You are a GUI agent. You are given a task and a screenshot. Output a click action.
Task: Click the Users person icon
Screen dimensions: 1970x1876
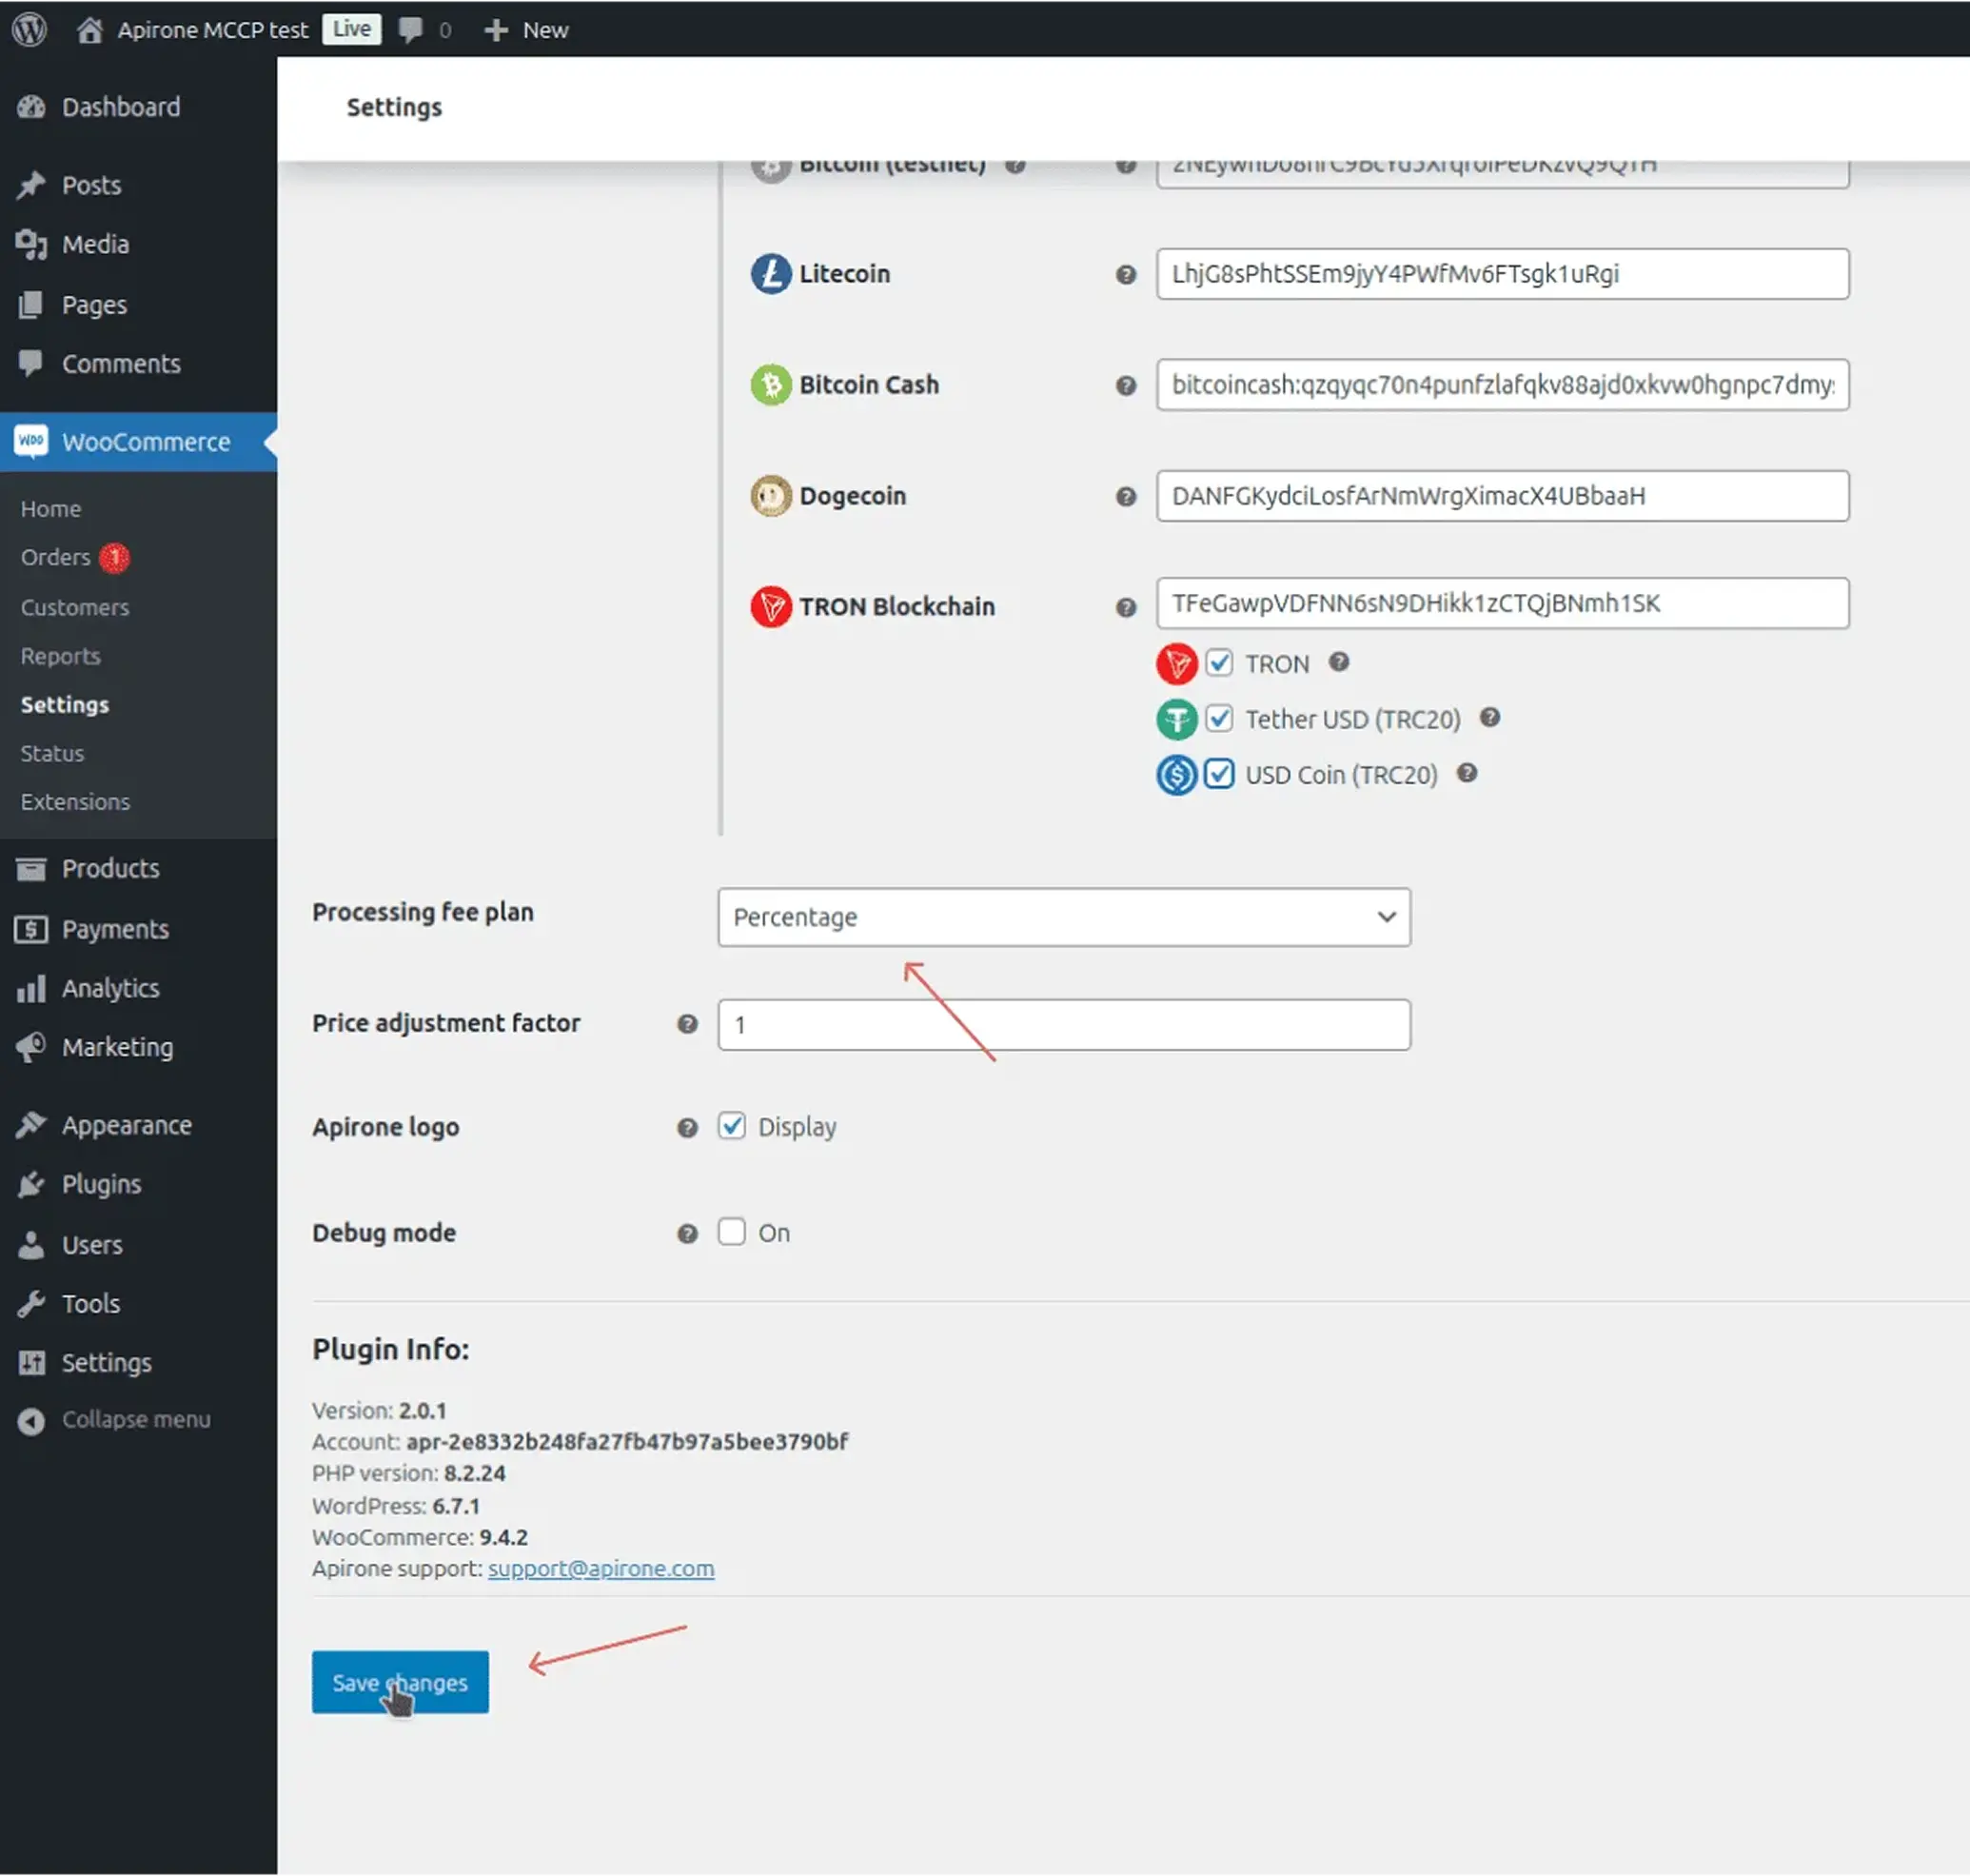coord(31,1245)
